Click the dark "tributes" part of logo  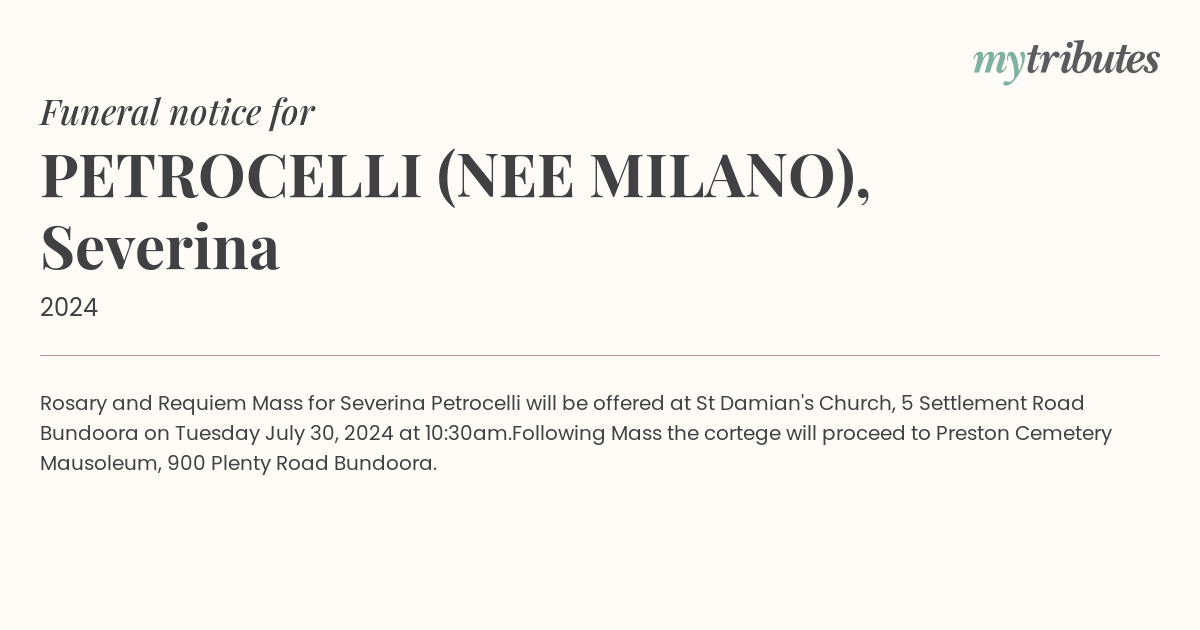click(1093, 59)
